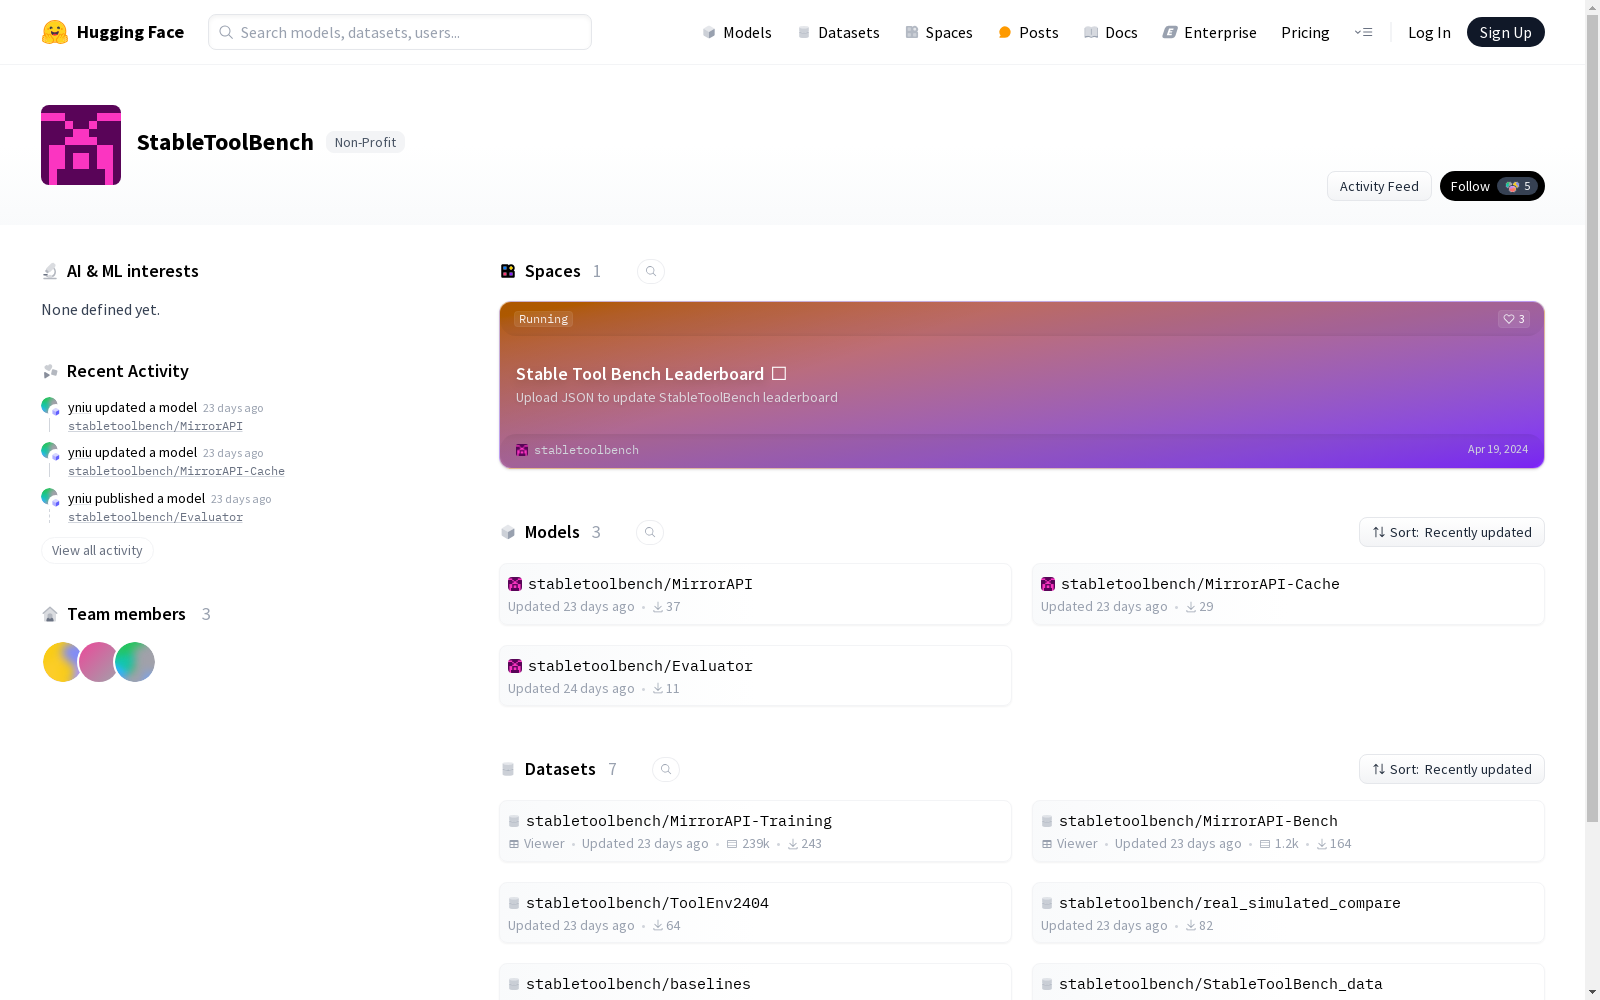Open the Pricing page
The height and width of the screenshot is (1000, 1600).
[1305, 32]
